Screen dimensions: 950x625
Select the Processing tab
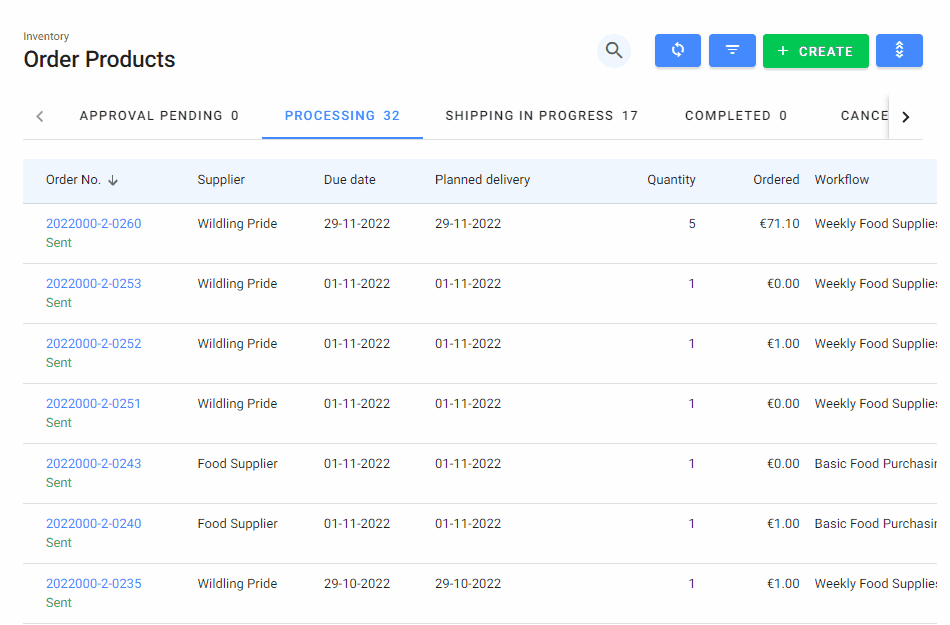(x=342, y=116)
